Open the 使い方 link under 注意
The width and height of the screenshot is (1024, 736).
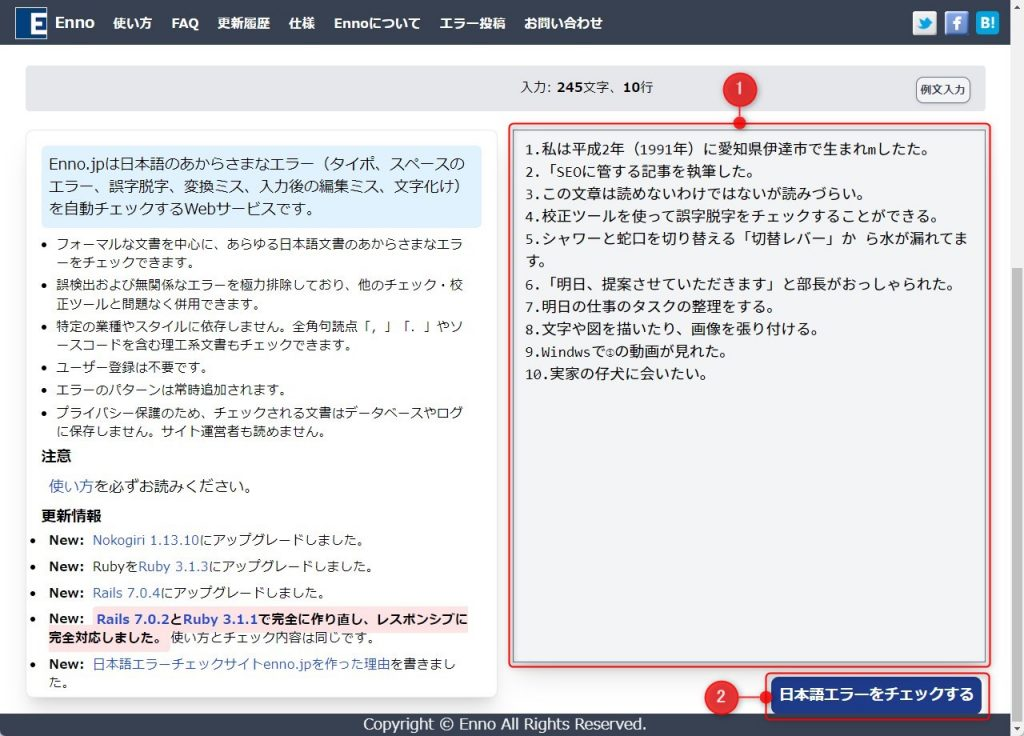(x=71, y=486)
